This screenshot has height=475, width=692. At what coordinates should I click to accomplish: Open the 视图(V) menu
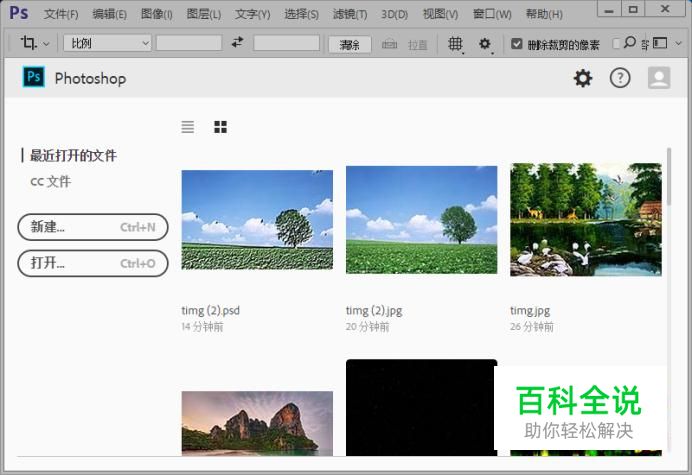click(440, 14)
